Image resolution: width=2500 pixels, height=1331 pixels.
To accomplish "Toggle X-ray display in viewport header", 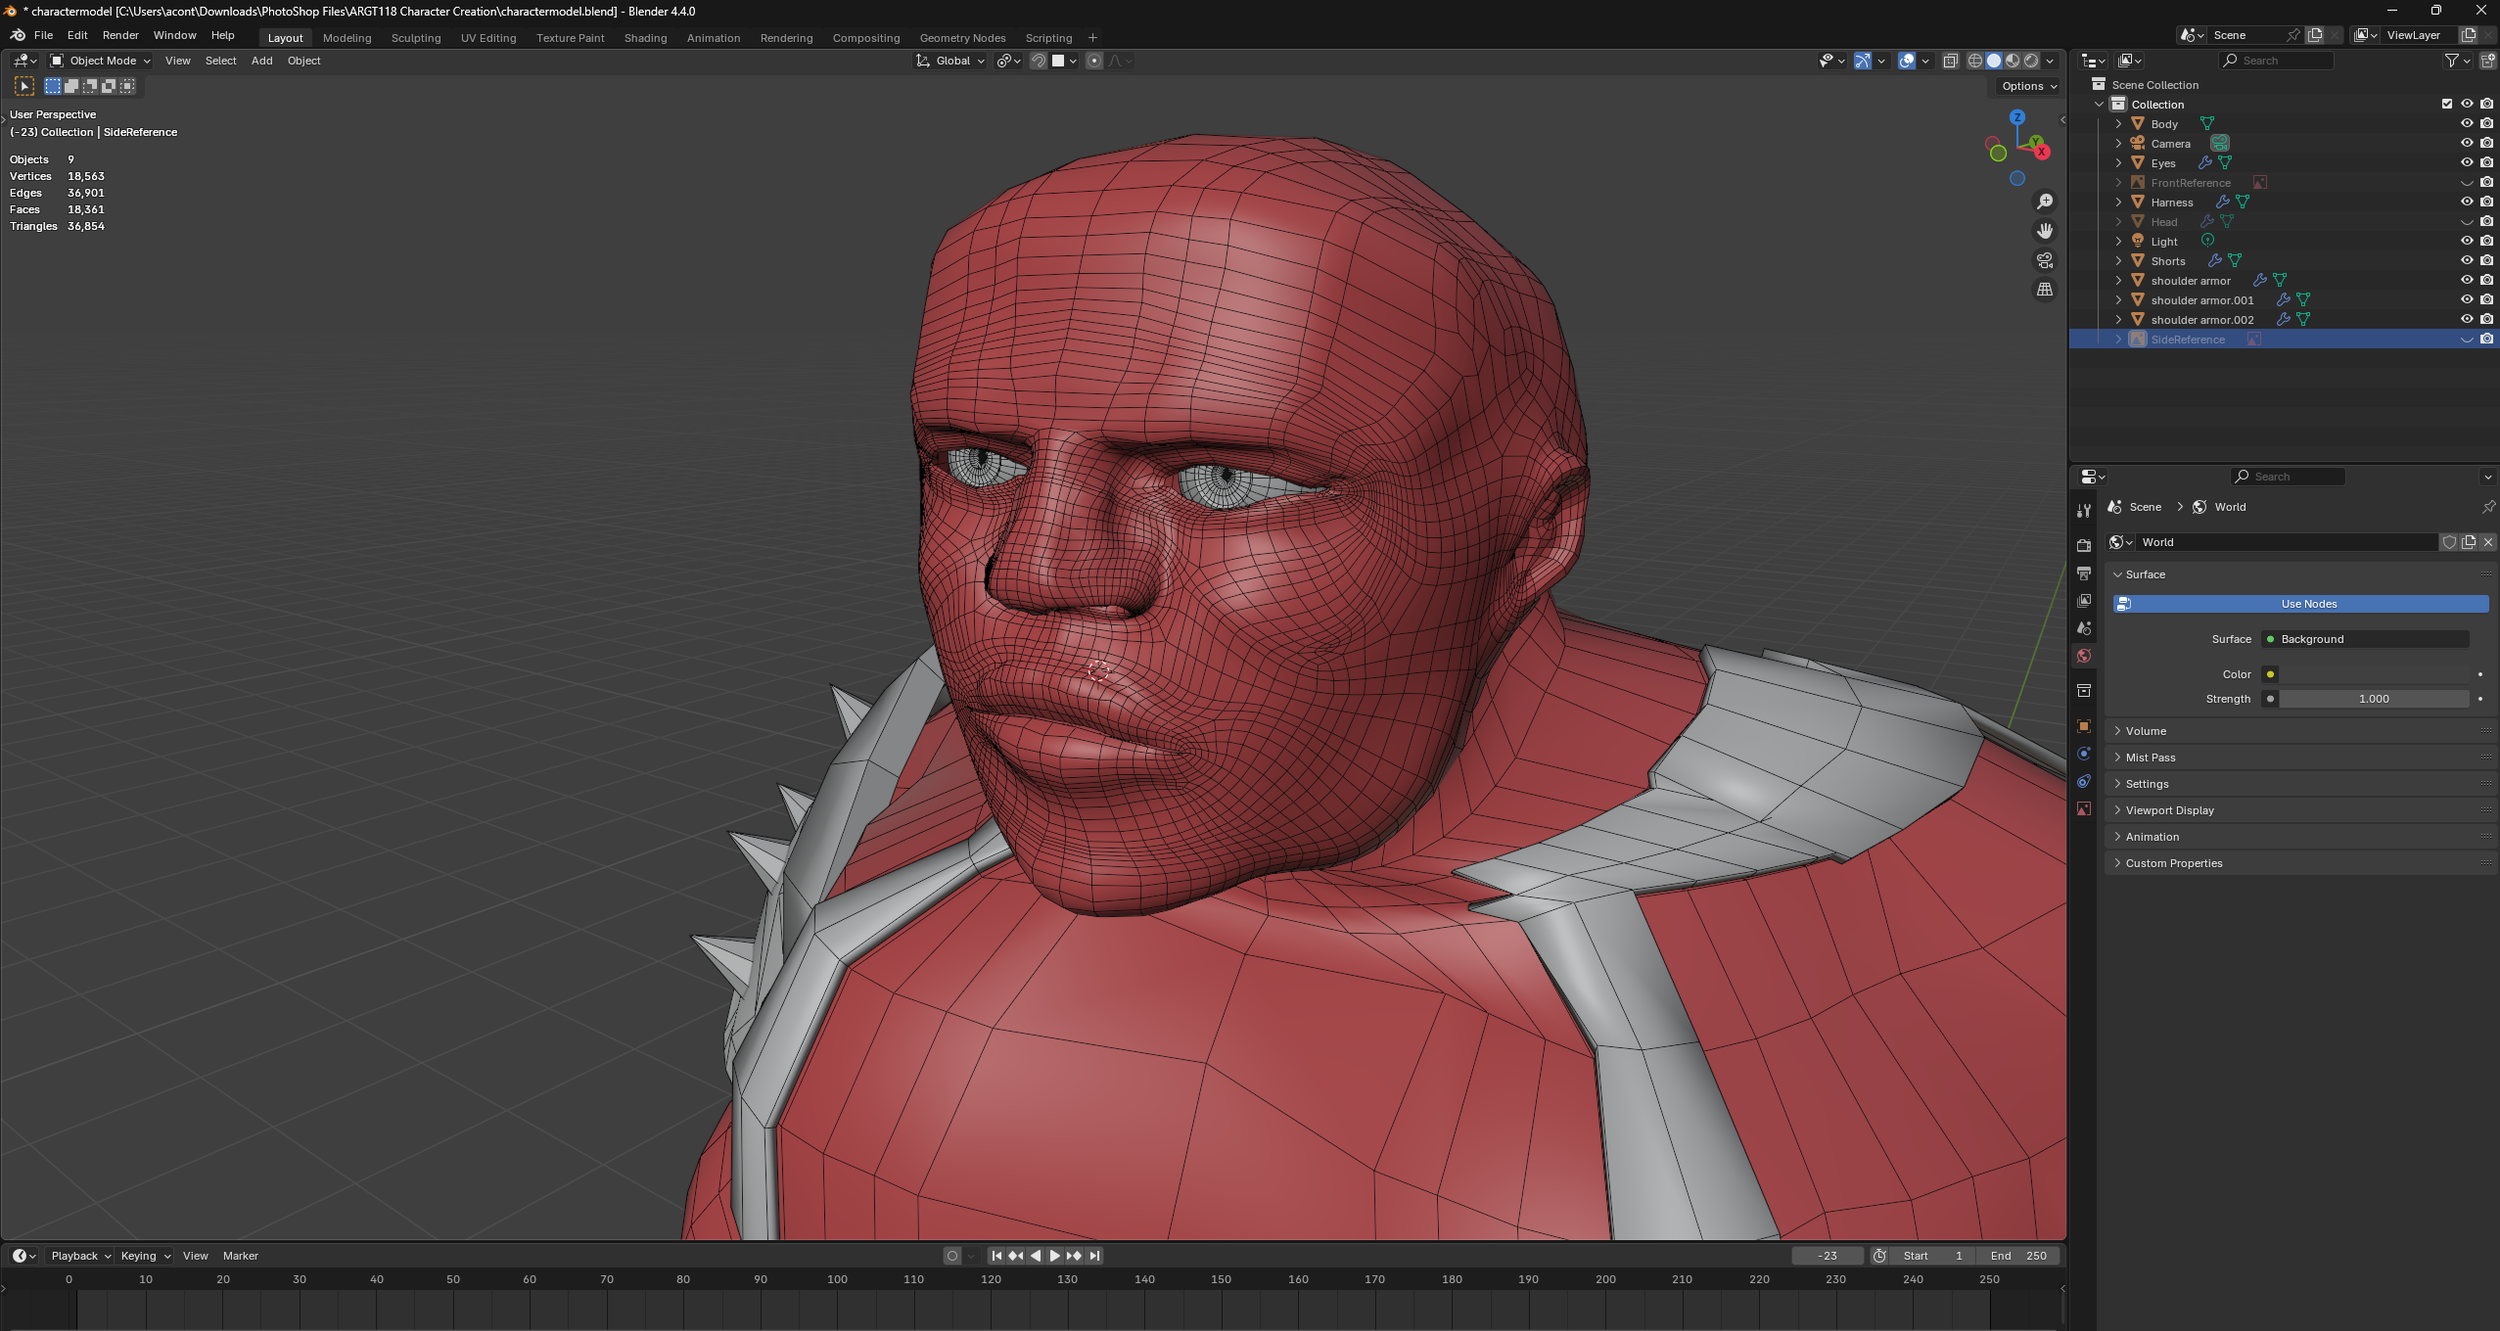I will [1950, 61].
